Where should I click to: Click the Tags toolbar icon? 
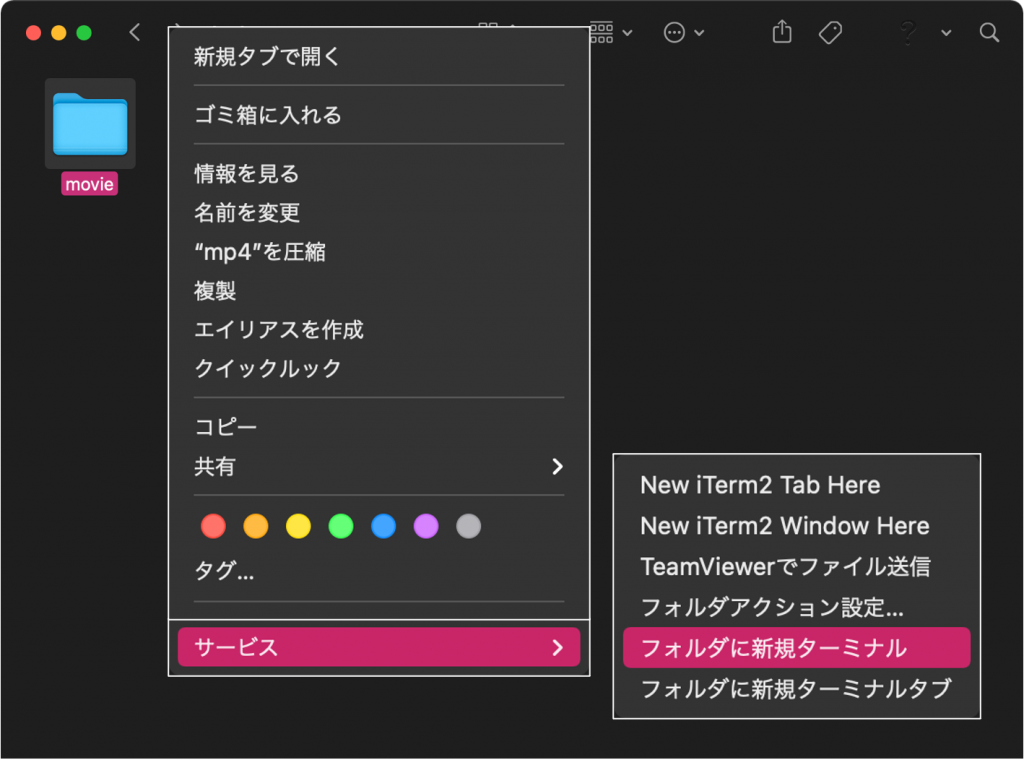829,33
